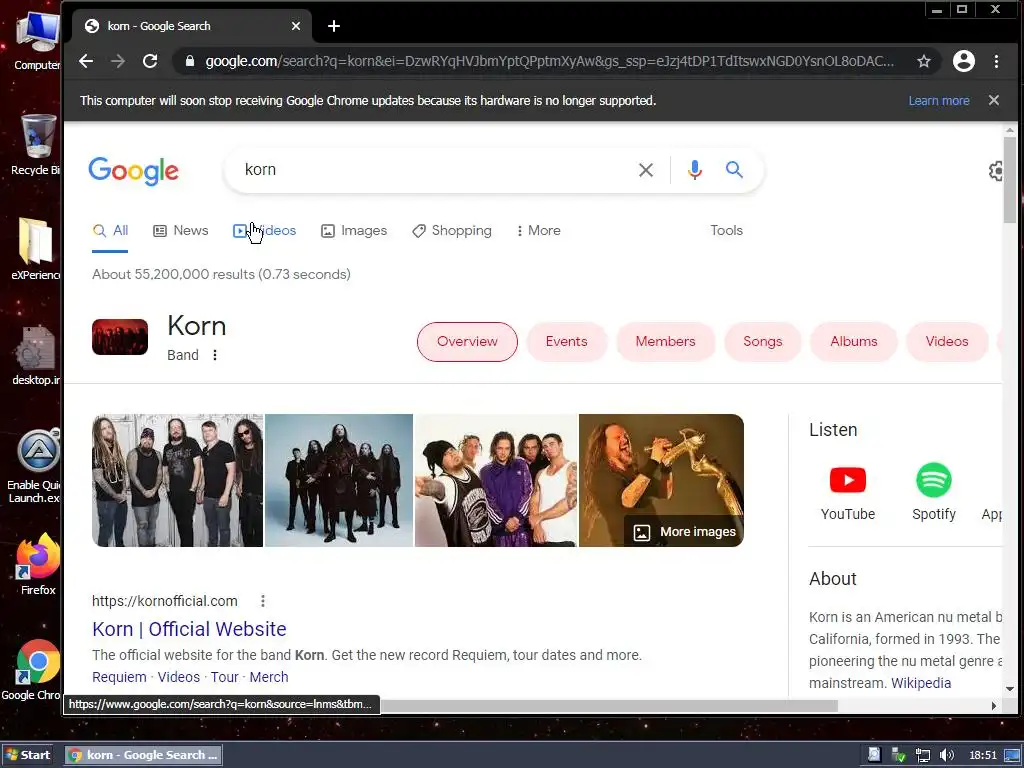Image resolution: width=1024 pixels, height=768 pixels.
Task: Open the kornofficial.com result options dots
Action: click(263, 601)
